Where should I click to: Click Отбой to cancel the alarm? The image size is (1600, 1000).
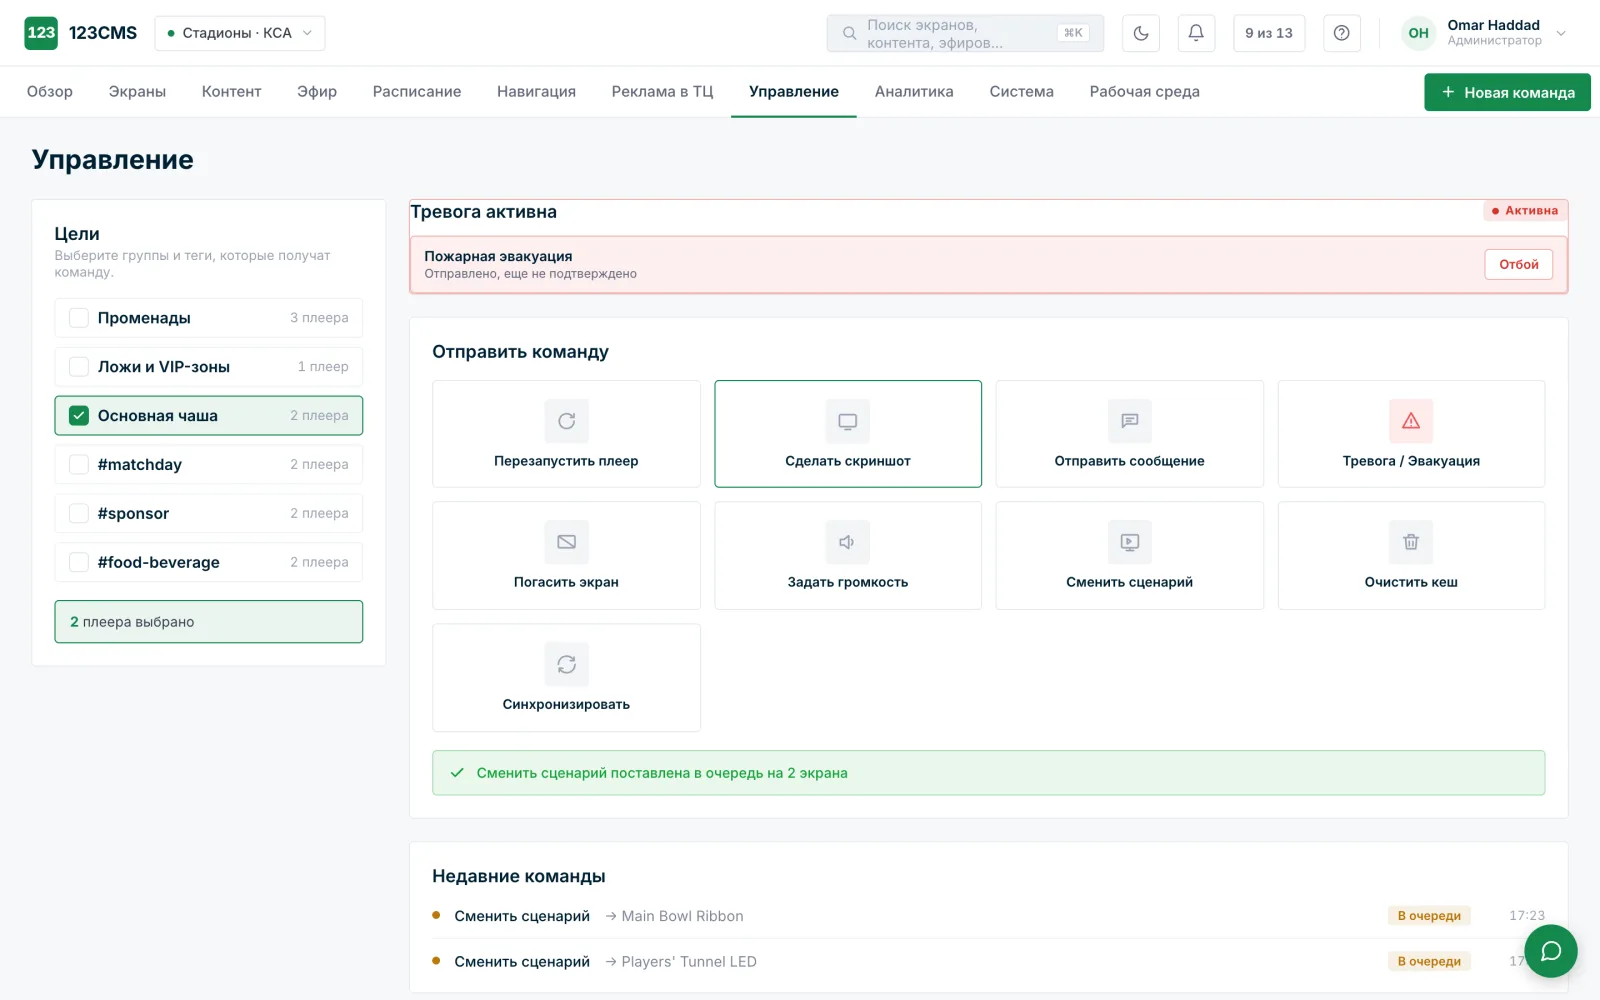click(1519, 265)
